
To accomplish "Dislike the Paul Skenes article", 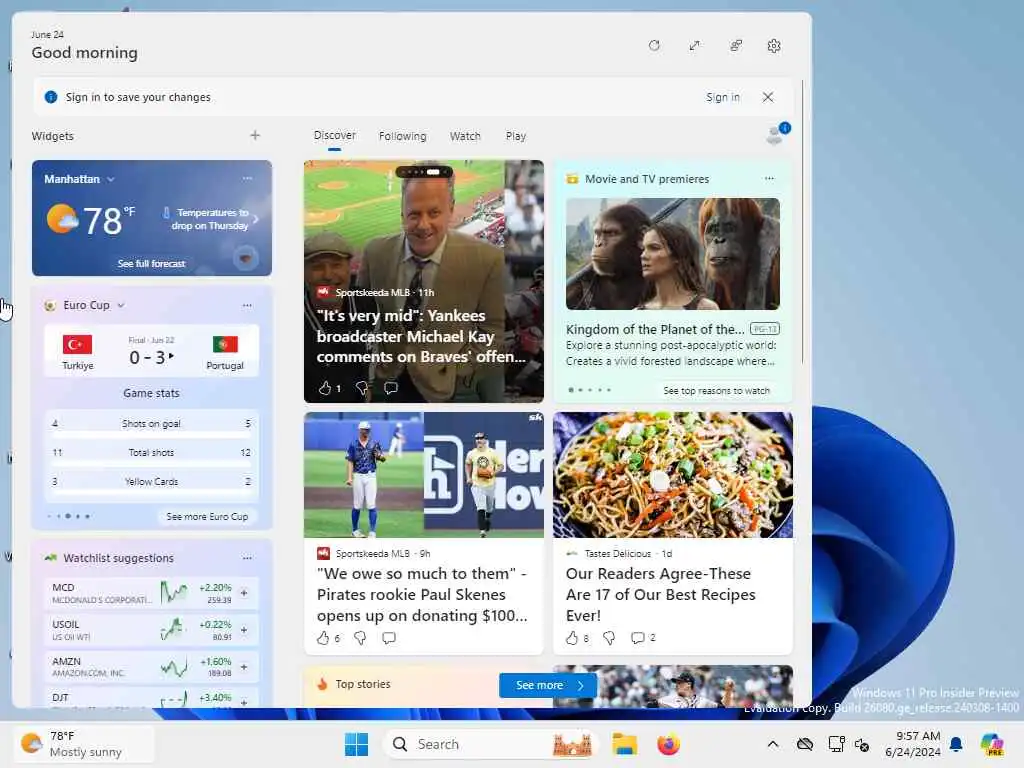I will click(360, 638).
